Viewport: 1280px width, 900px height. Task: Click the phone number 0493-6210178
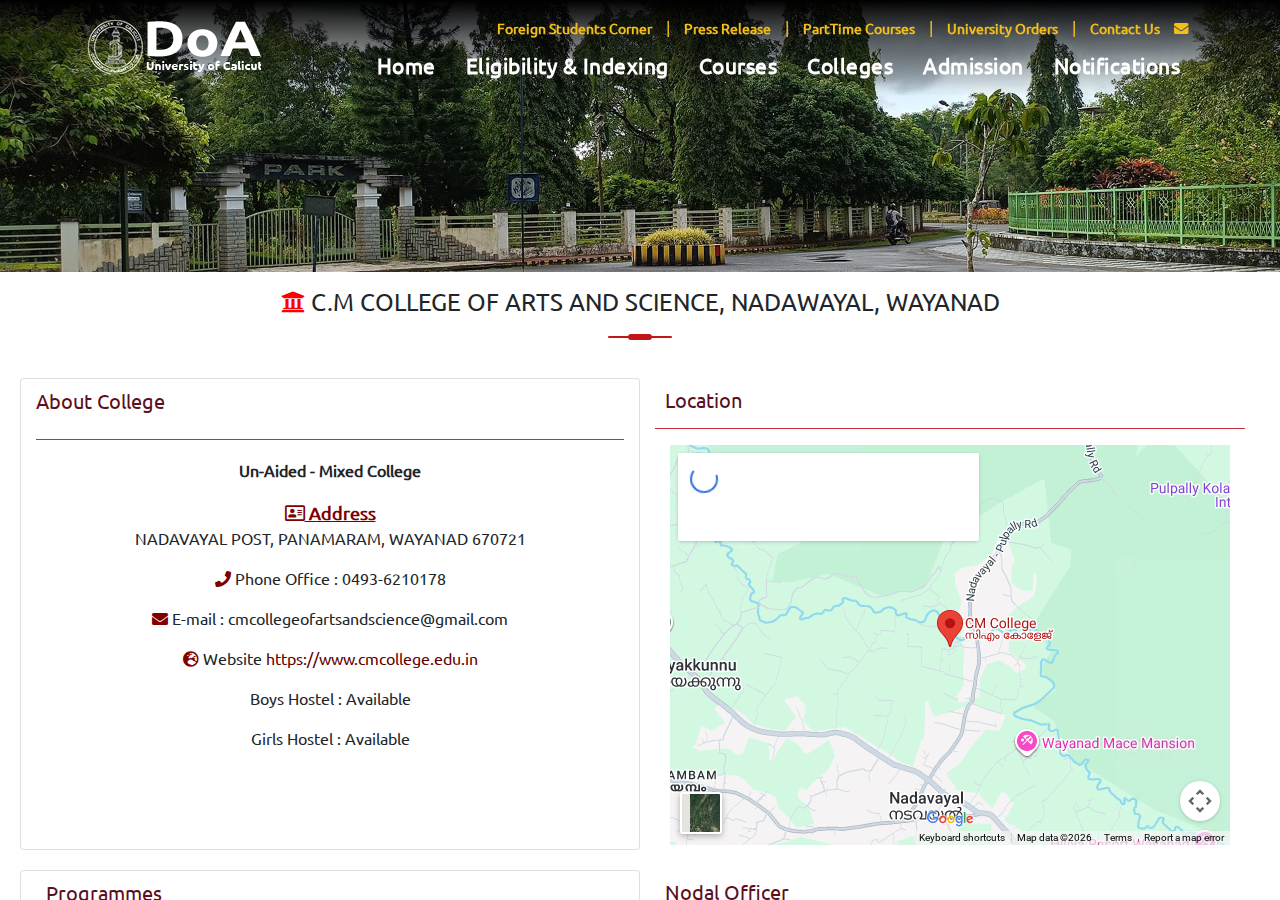[394, 579]
